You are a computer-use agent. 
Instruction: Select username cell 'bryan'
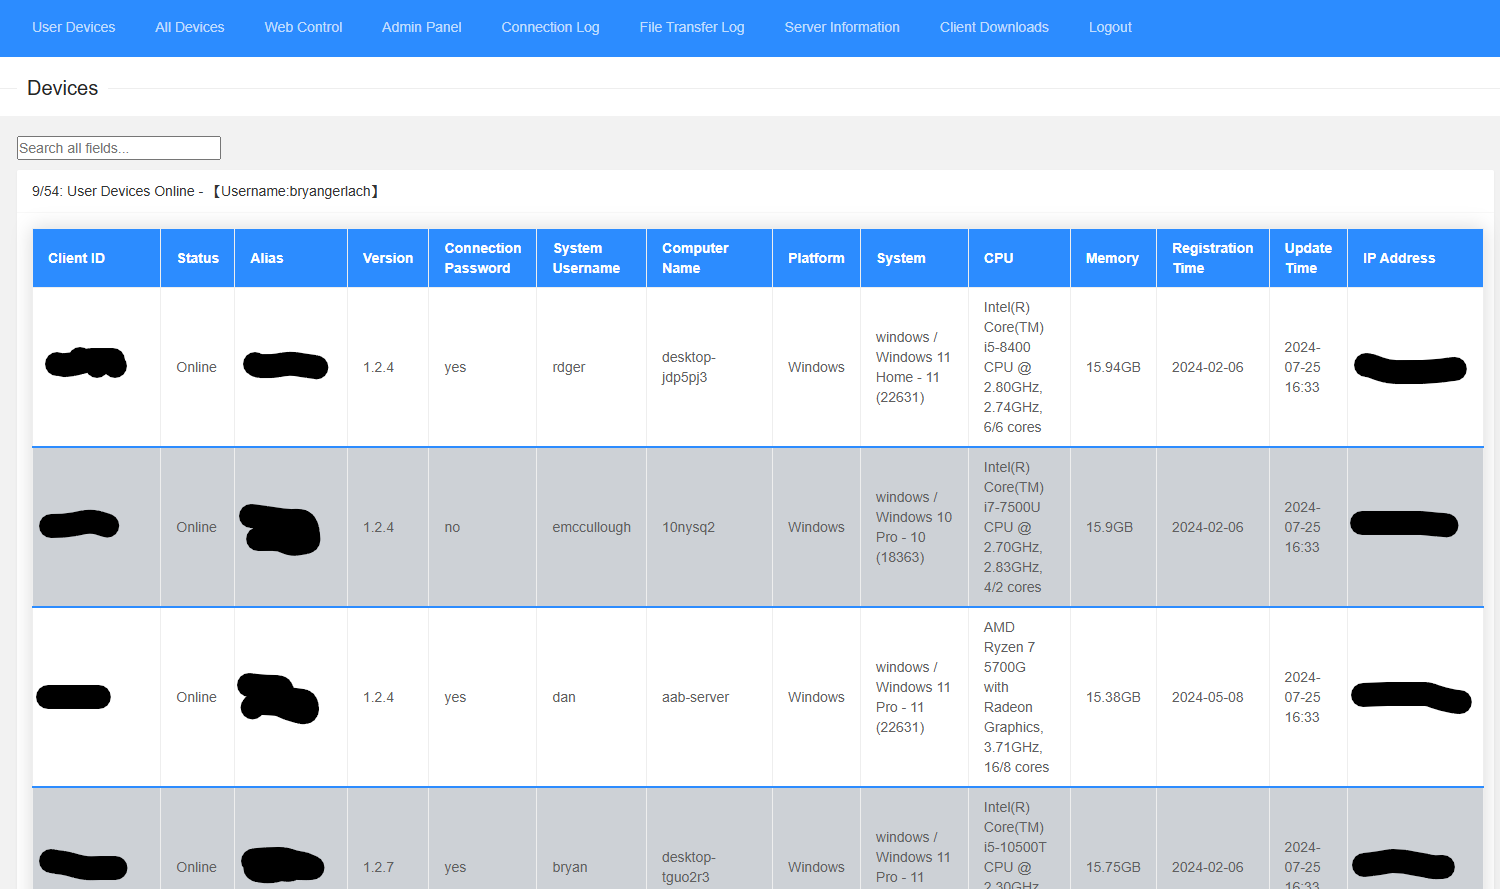tap(570, 867)
